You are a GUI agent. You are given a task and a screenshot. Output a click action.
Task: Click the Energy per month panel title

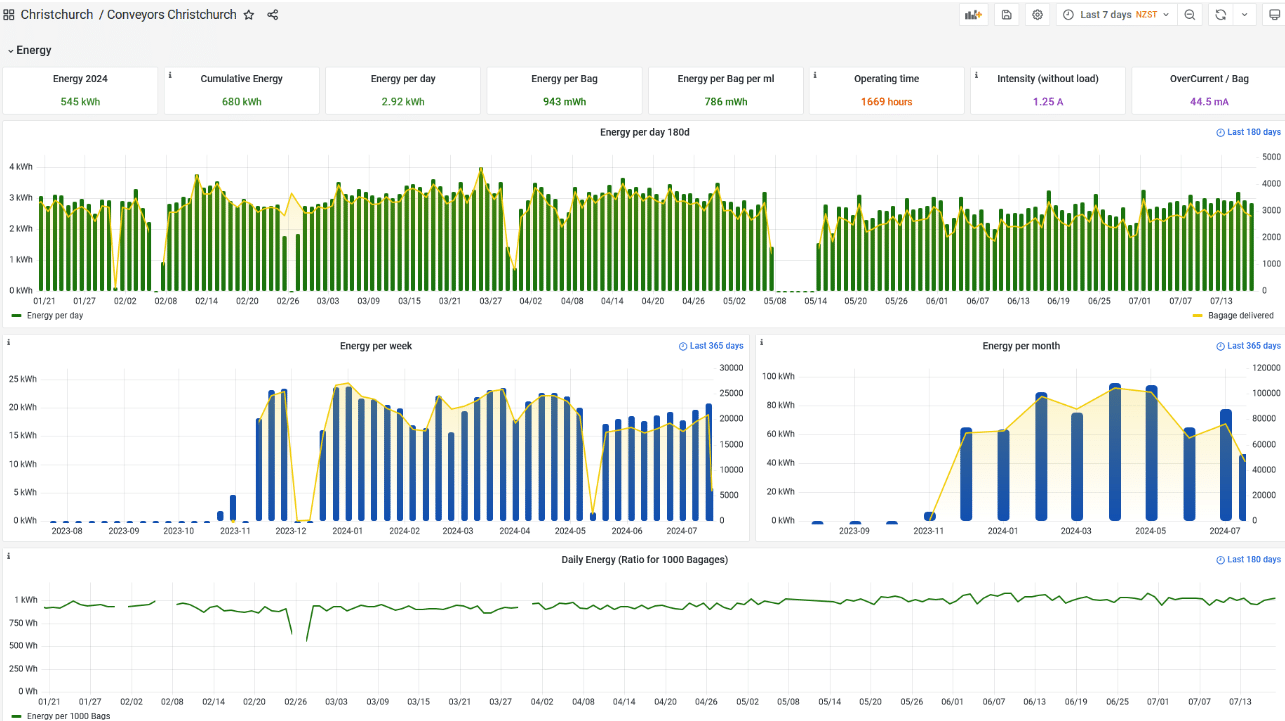1021,346
